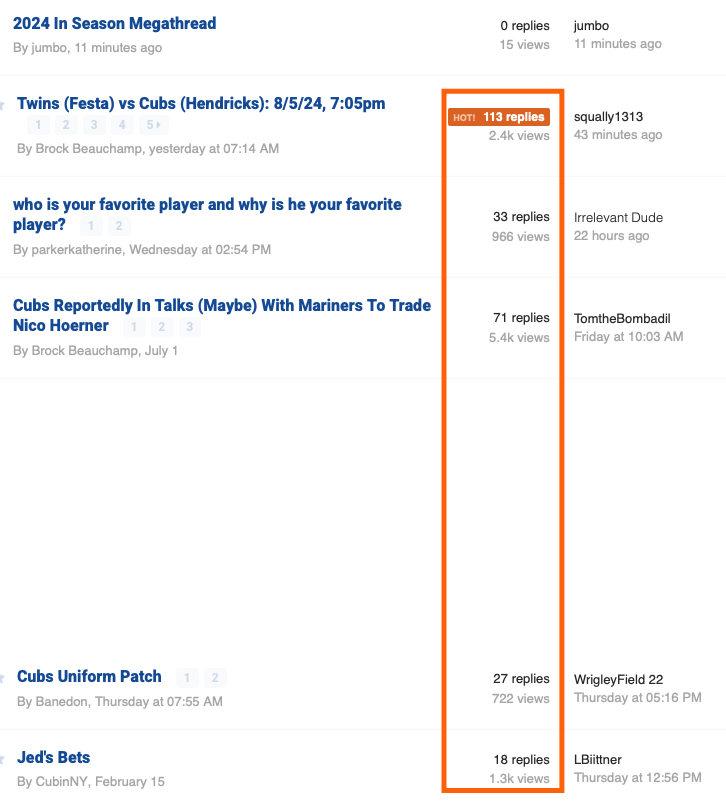The image size is (726, 803).
Task: Expand more pages via 5 arrow on Twins thread
Action: tap(153, 125)
